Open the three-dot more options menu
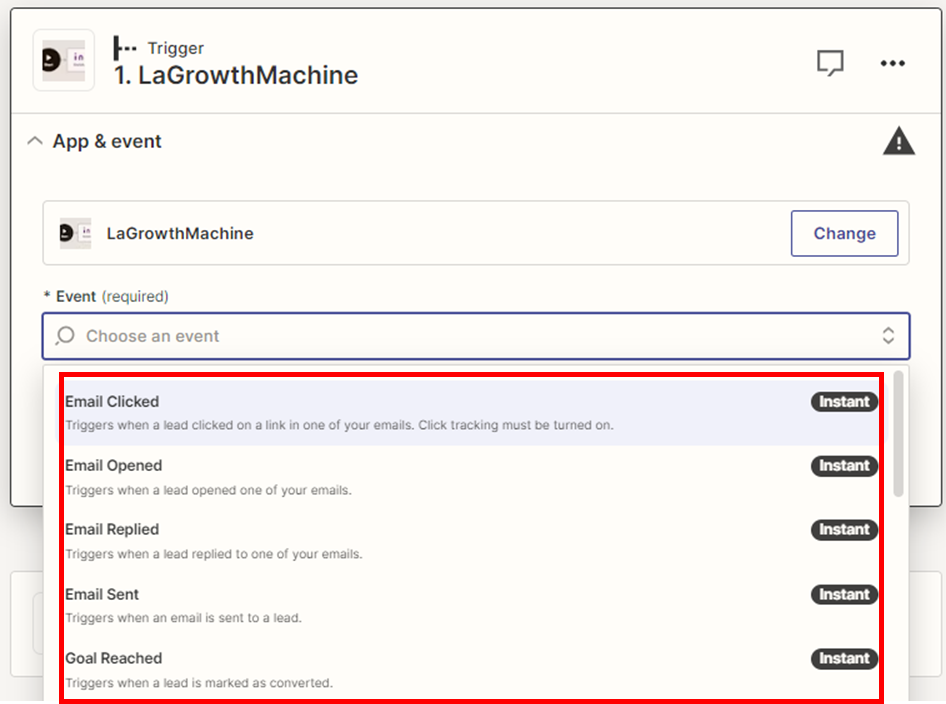 (x=892, y=63)
